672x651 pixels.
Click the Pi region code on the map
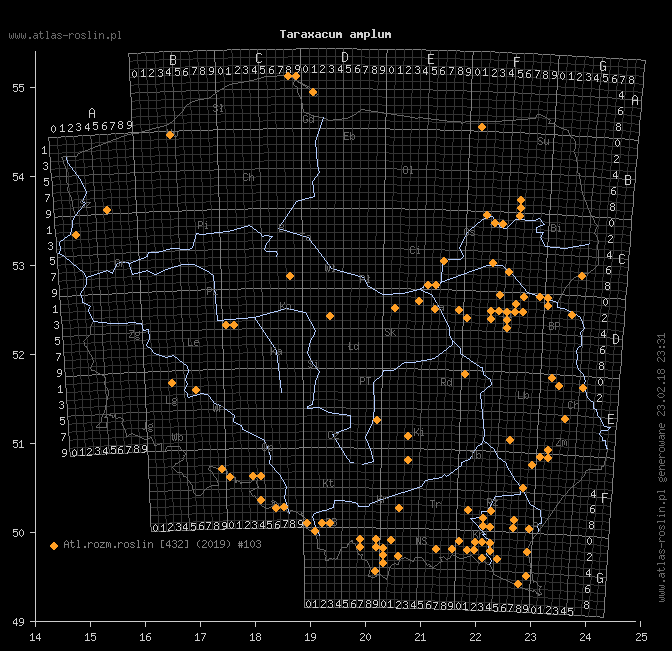coord(203,225)
